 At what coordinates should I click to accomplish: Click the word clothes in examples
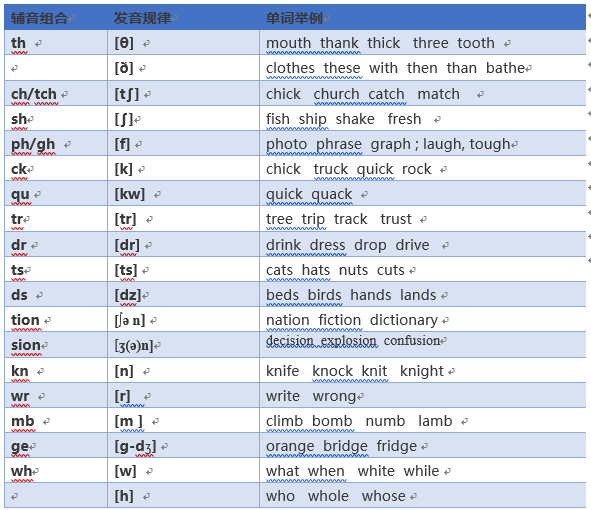pyautogui.click(x=290, y=68)
